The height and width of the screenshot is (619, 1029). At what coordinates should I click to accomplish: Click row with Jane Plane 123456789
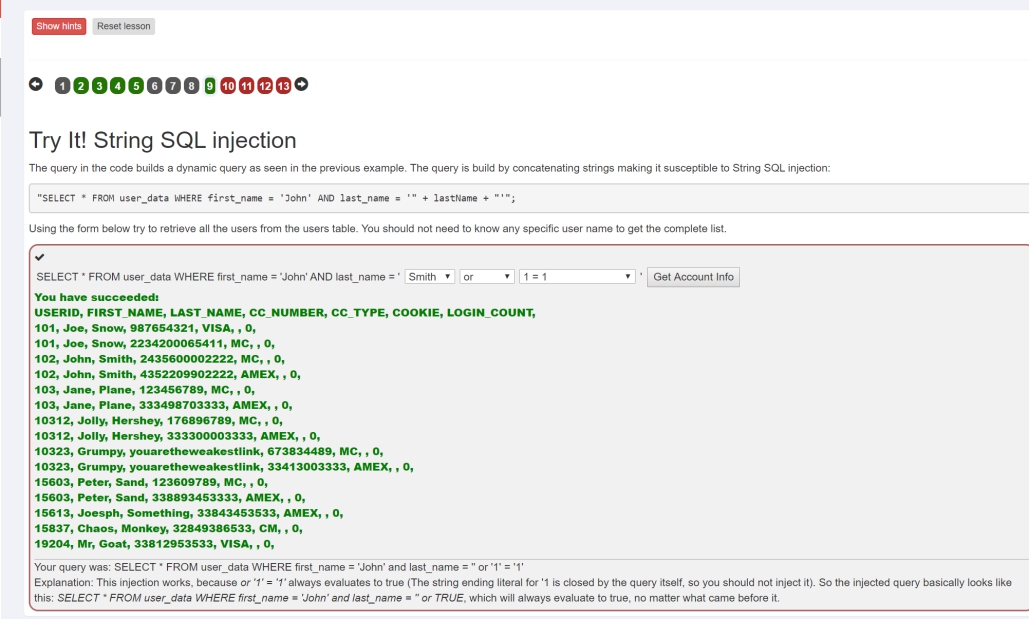(x=144, y=390)
